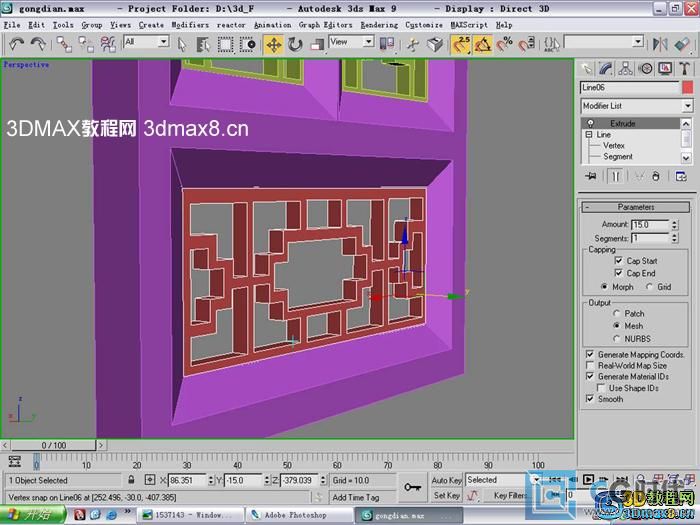Click the Mirror tool icon
Viewport: 700px width, 525px height.
660,44
